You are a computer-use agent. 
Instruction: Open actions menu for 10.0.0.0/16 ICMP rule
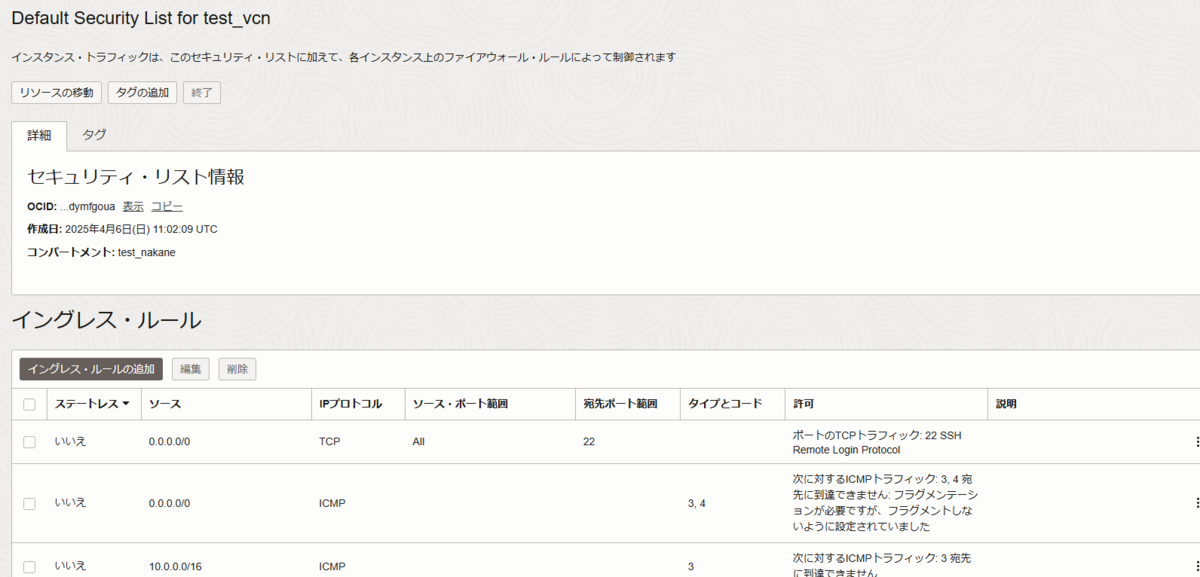pos(1196,566)
